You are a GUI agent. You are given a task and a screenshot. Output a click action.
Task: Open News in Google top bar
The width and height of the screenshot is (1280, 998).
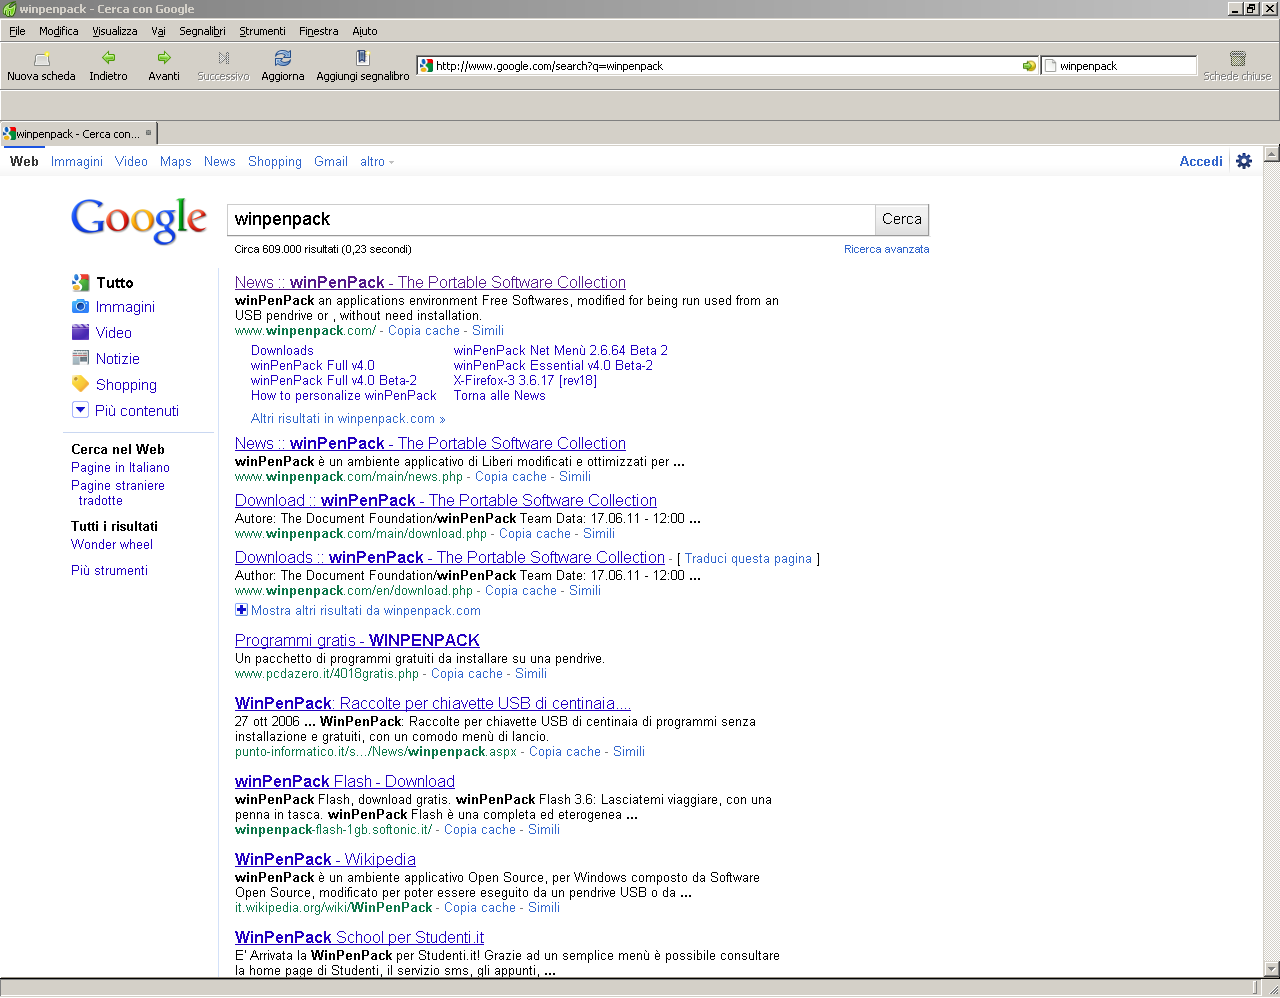pos(219,162)
